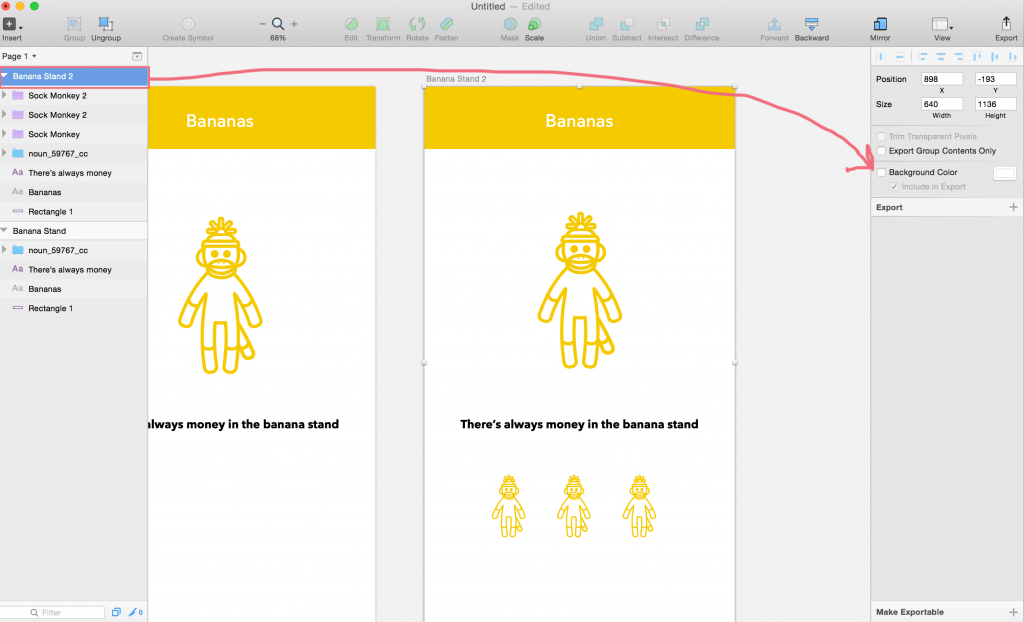
Task: Click the Mirror toolbar icon
Action: (x=880, y=23)
